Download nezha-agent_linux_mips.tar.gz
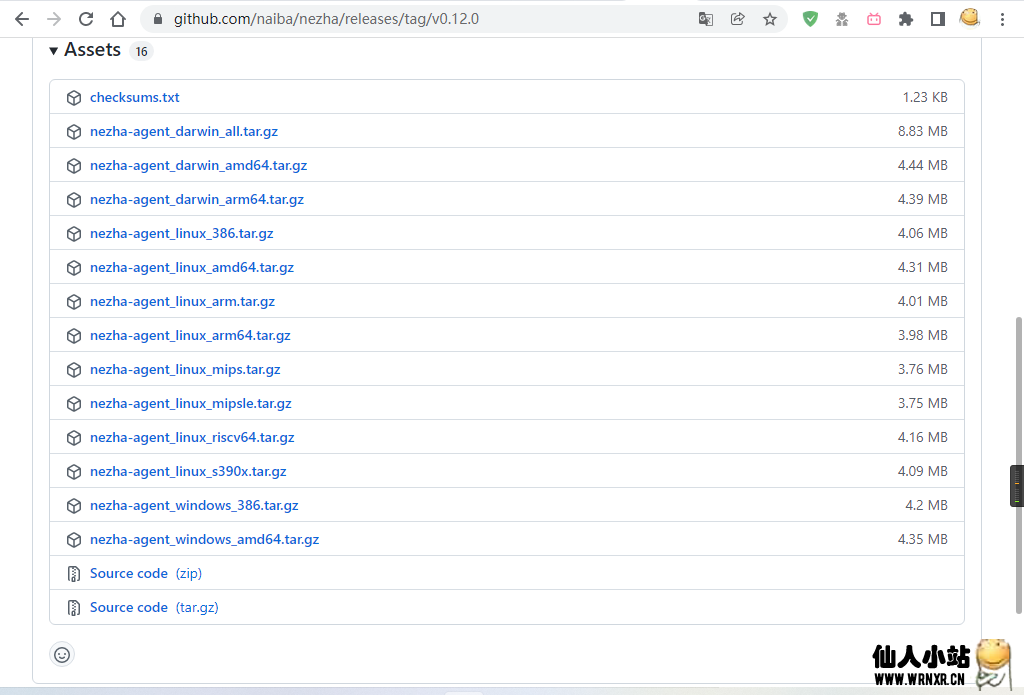The width and height of the screenshot is (1024, 695). tap(185, 369)
